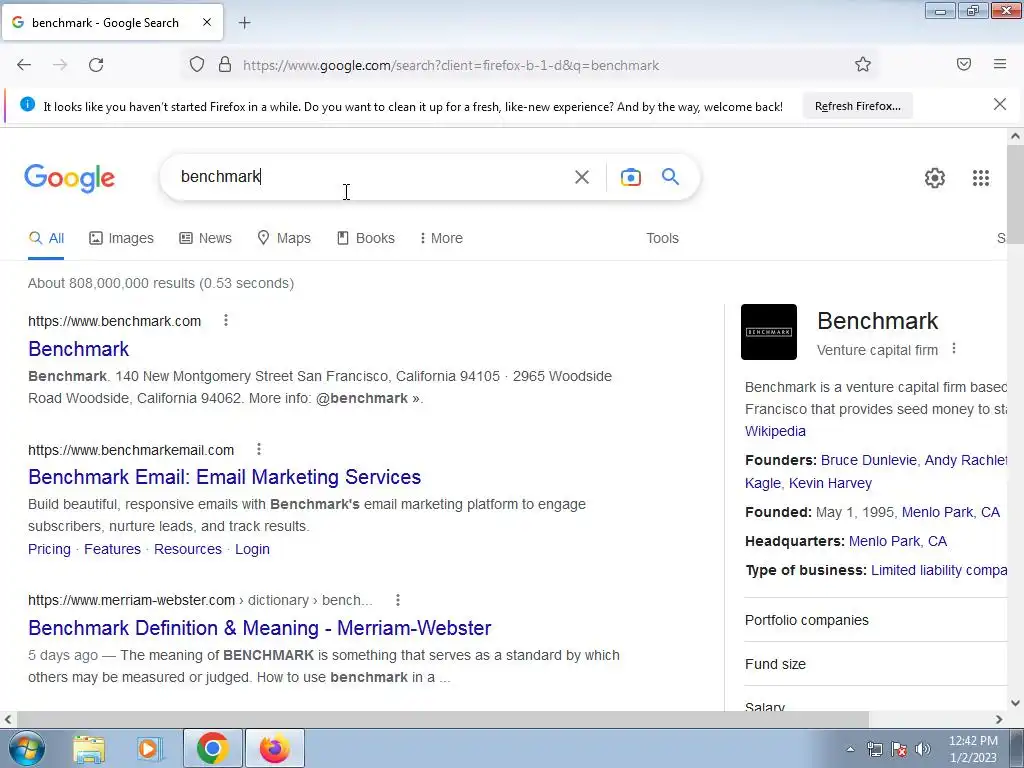The image size is (1024, 768).
Task: Close the benchmark - Google Search tab
Action: (206, 22)
